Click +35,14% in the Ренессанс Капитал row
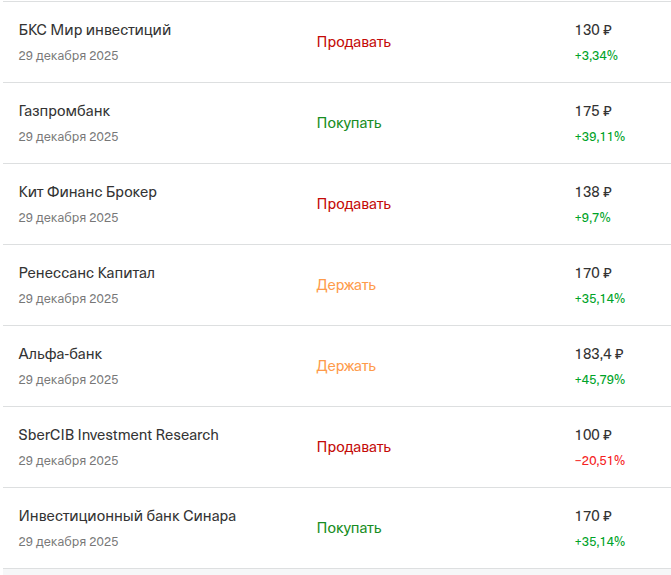Viewport: 671px width, 575px height. (x=600, y=299)
